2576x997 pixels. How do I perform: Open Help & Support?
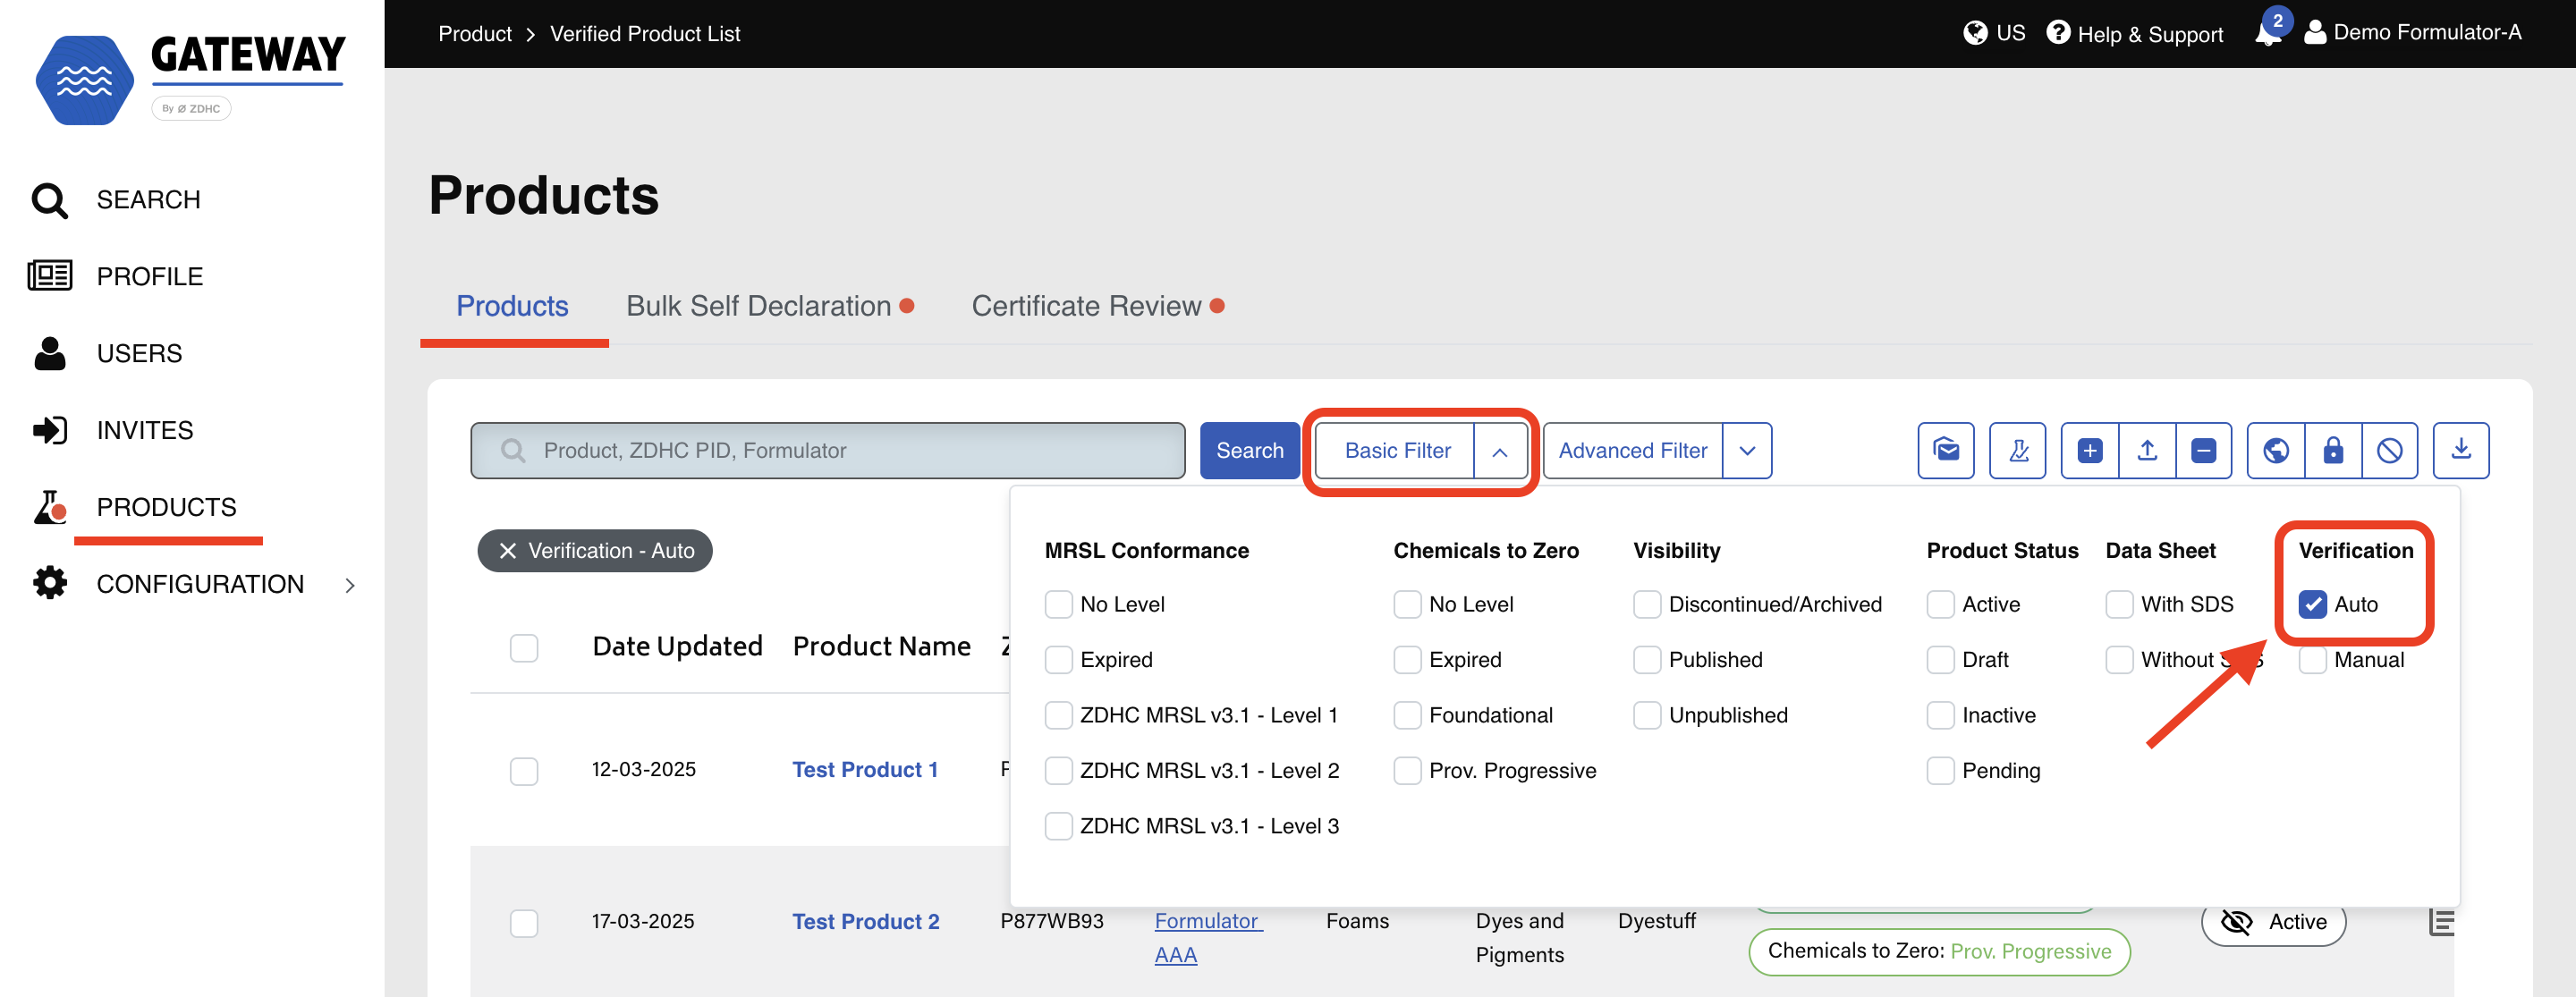[x=2134, y=33]
